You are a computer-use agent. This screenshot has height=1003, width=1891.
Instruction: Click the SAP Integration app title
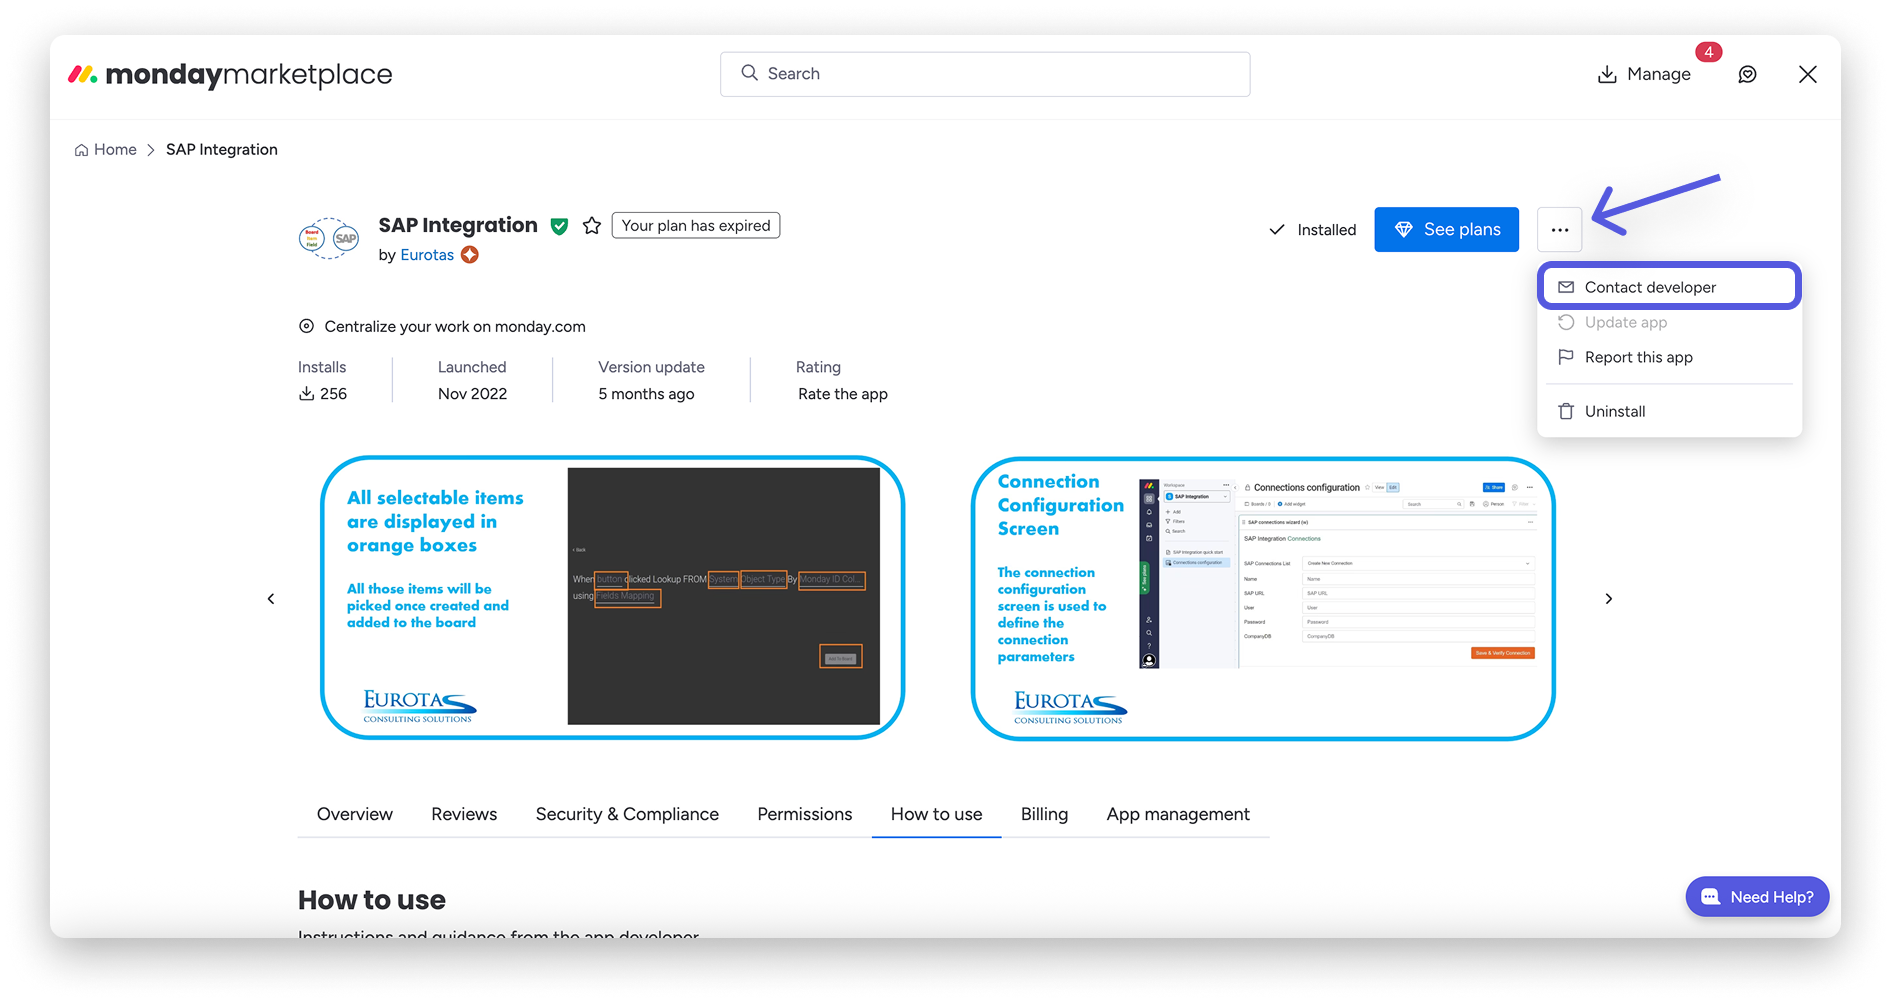tap(458, 225)
